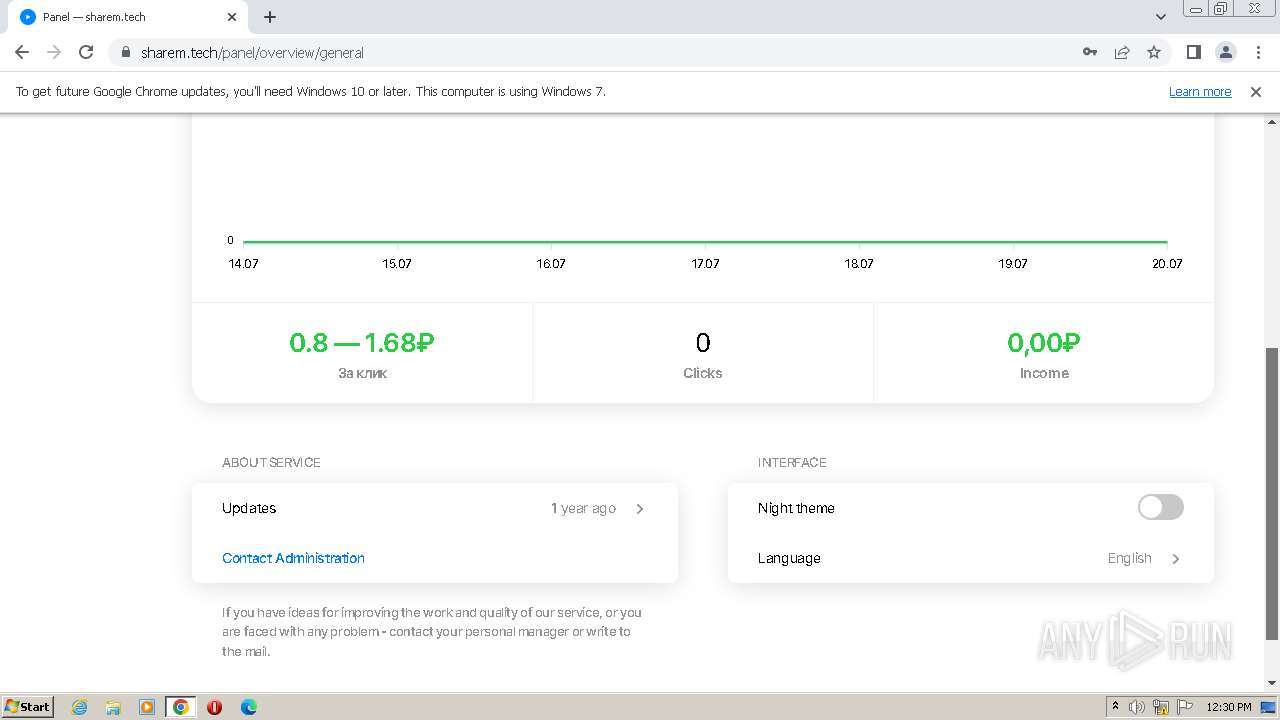Click the 17.07 date on chart axis
1280x720 pixels.
click(705, 264)
